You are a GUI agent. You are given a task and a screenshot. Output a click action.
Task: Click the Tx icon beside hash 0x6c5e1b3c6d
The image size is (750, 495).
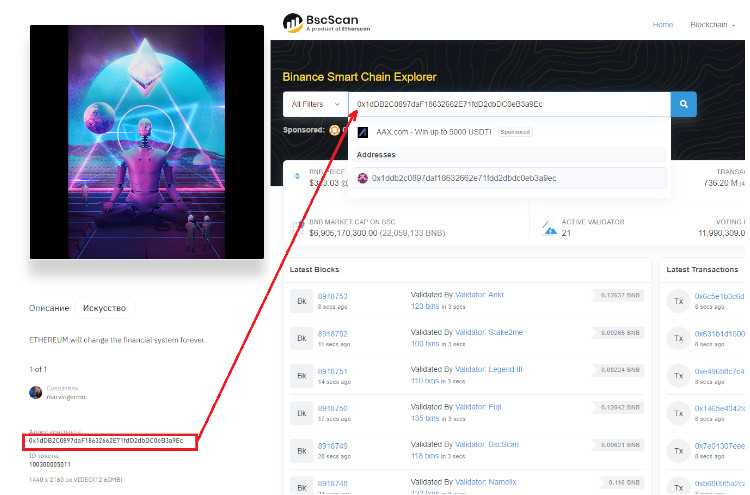(x=678, y=301)
